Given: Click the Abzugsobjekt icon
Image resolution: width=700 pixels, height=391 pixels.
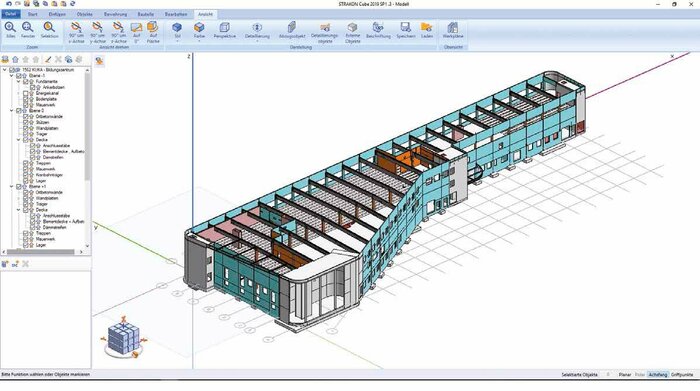Looking at the screenshot, I should (x=292, y=27).
